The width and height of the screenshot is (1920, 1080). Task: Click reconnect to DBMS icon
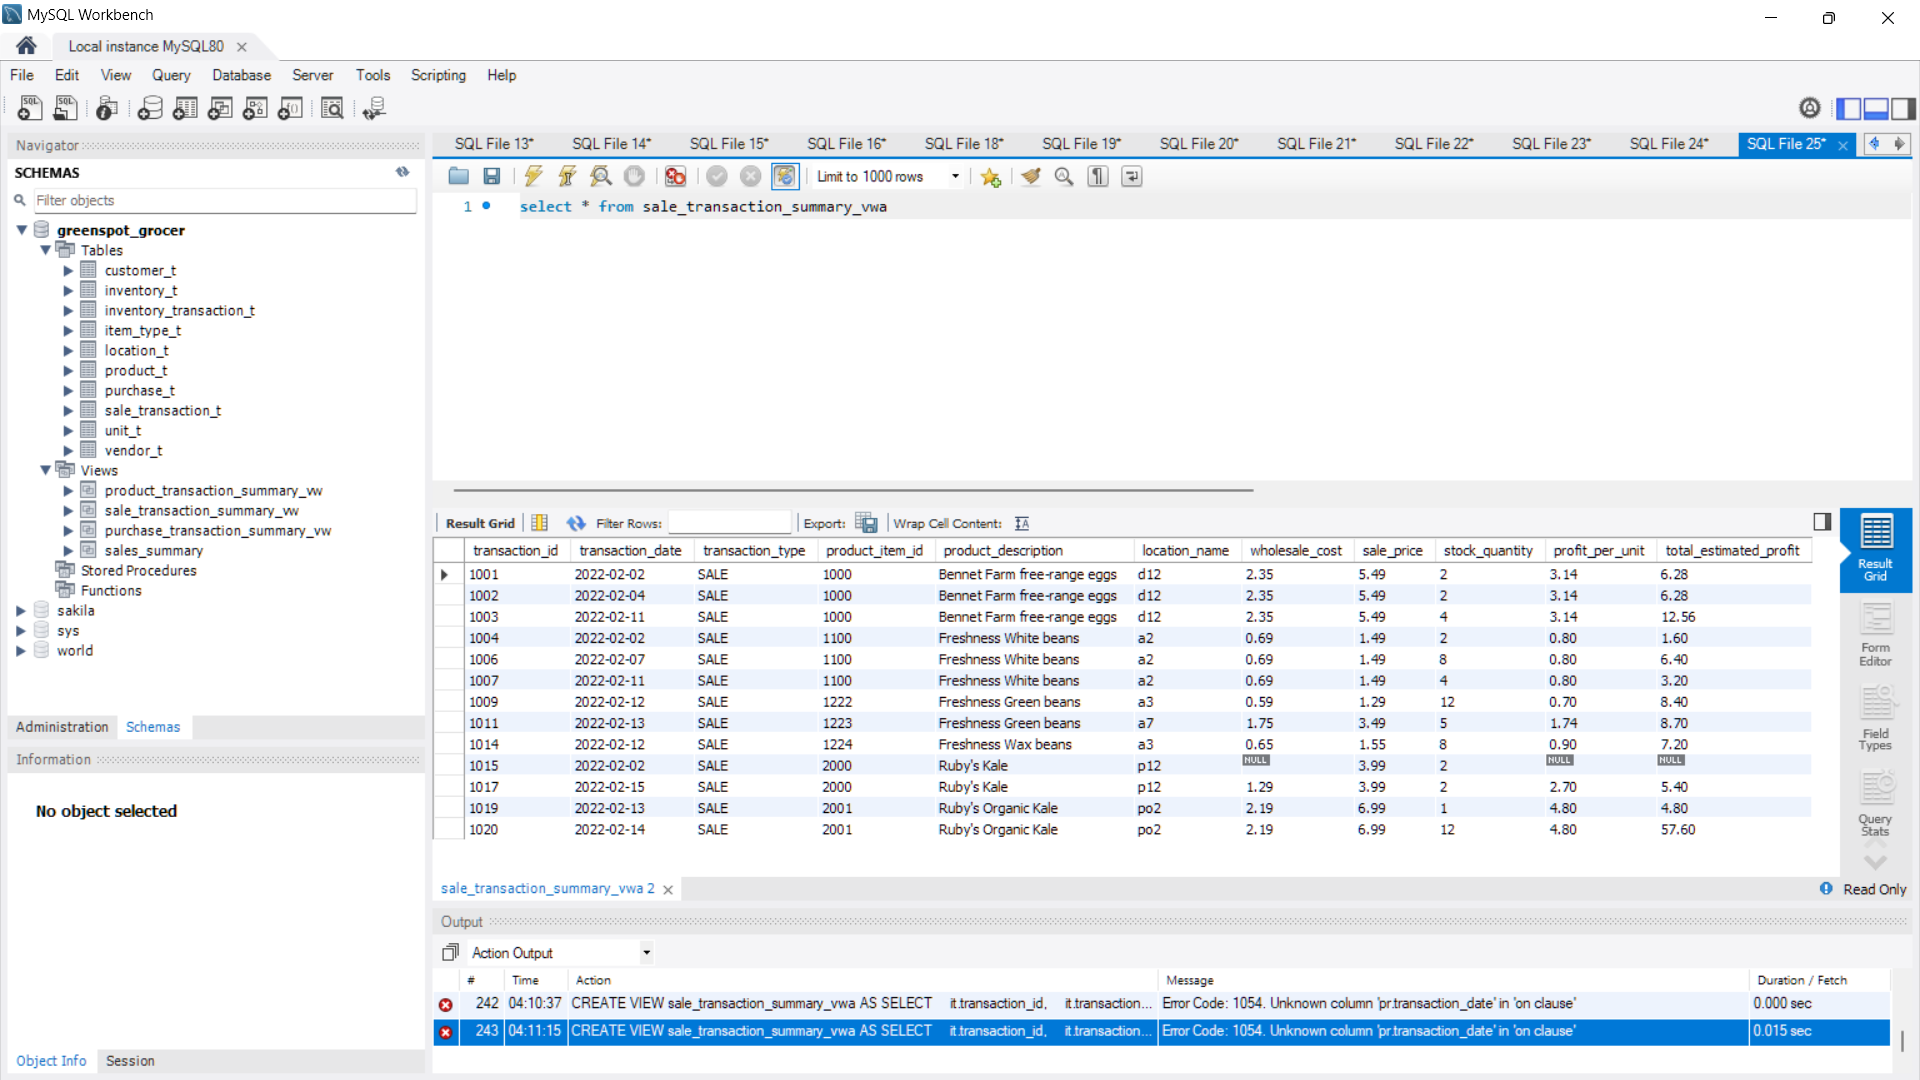coord(374,108)
